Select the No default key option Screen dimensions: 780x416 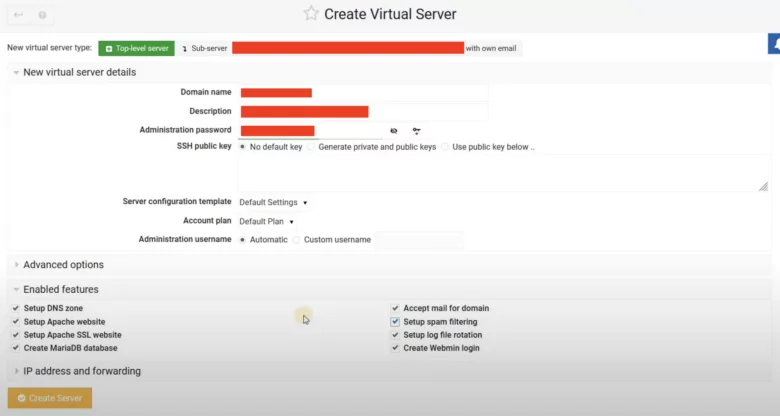(243, 147)
